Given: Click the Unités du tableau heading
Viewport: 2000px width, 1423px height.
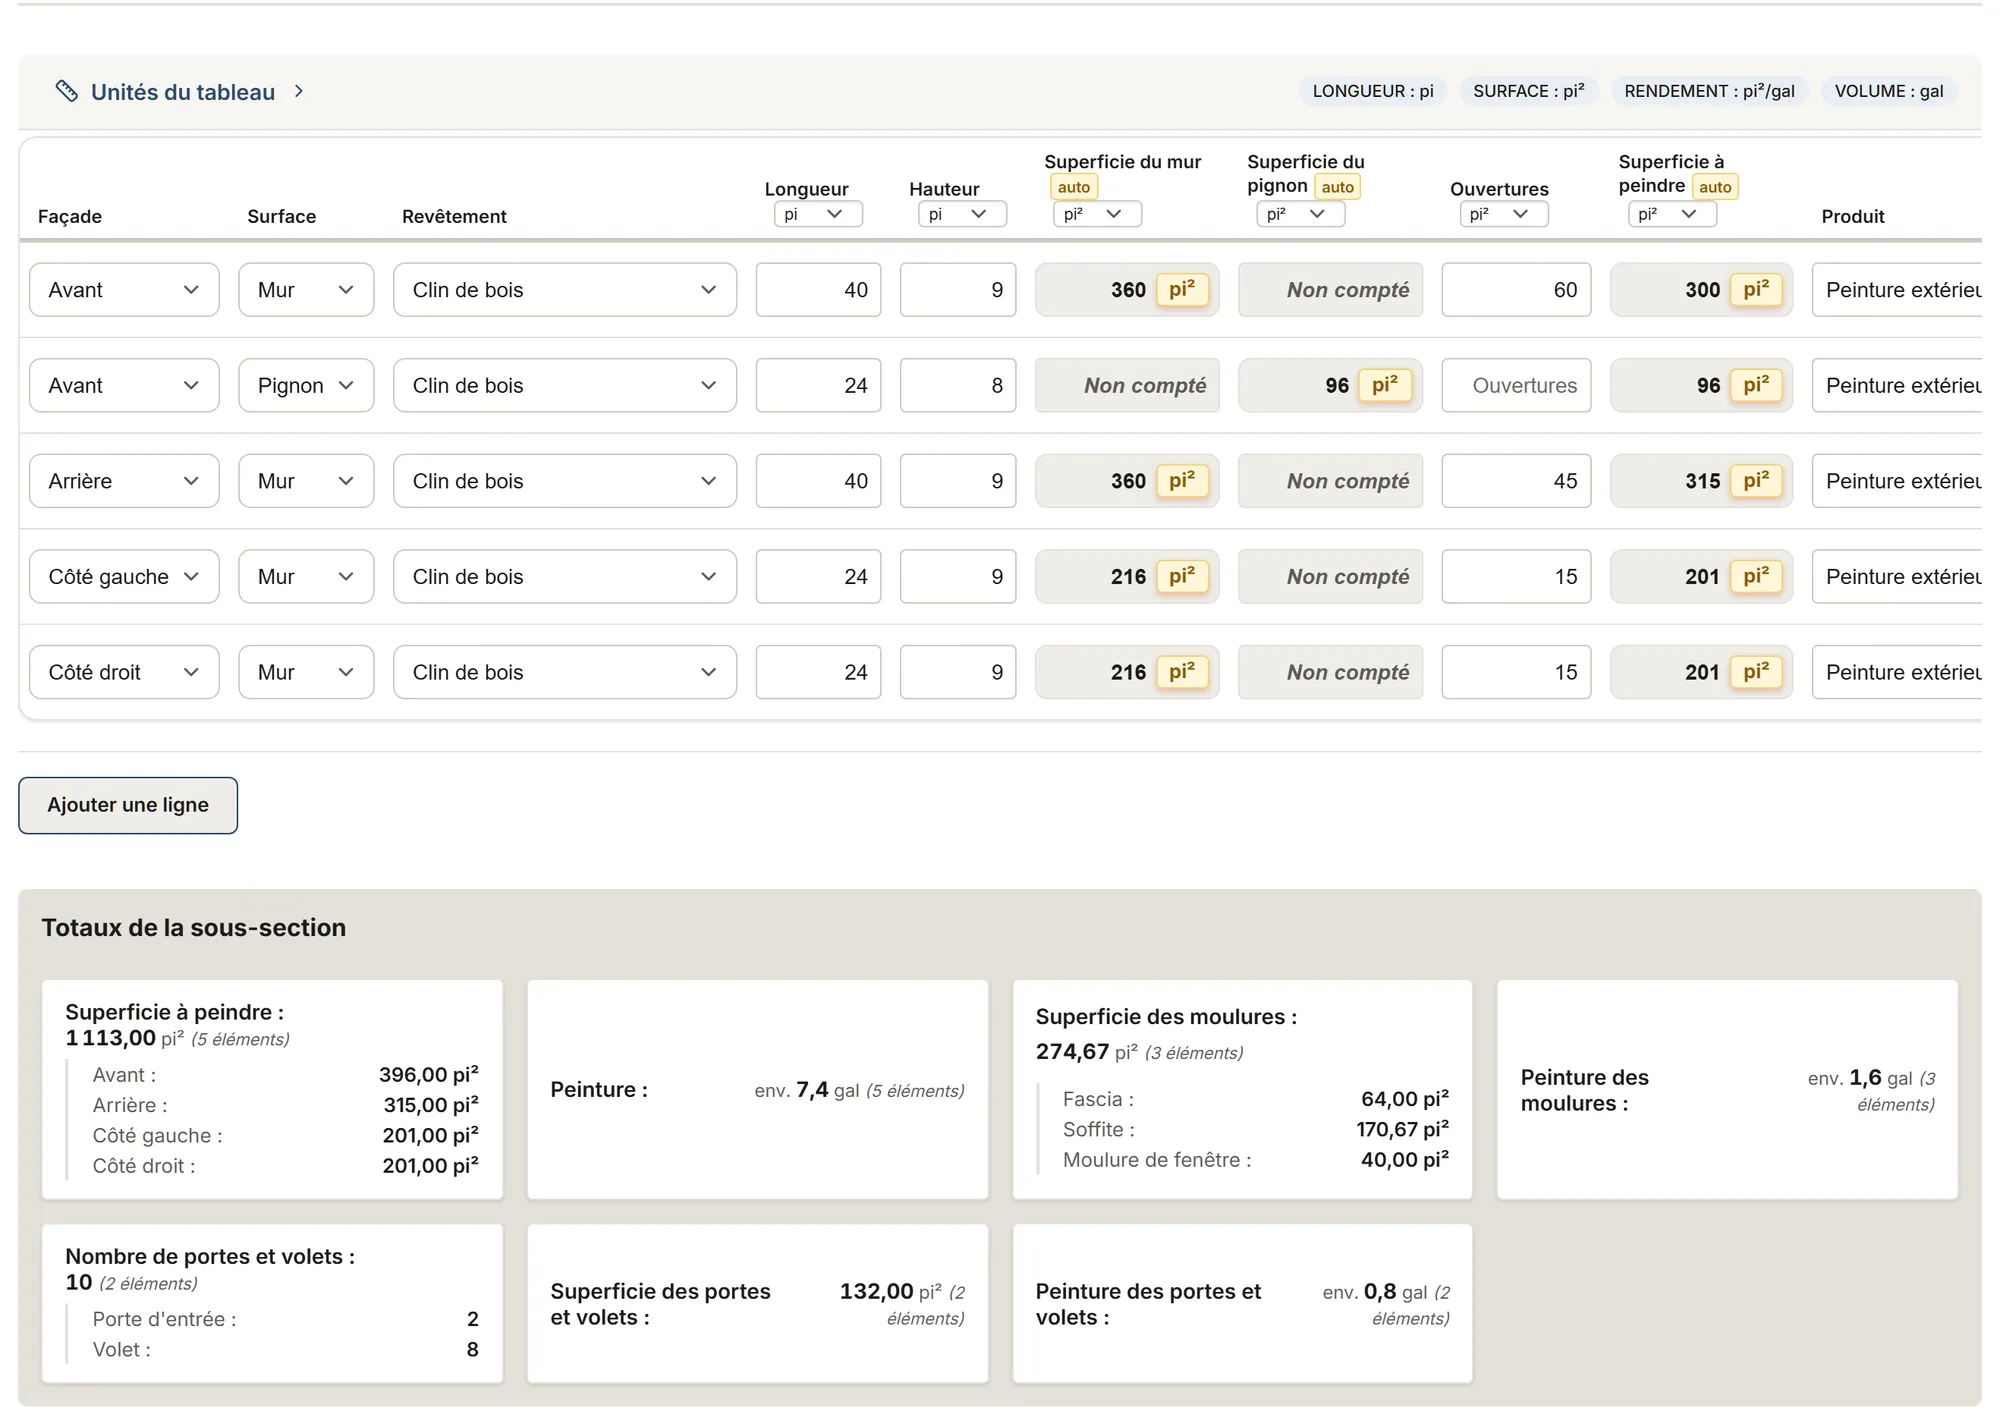Looking at the screenshot, I should (183, 92).
